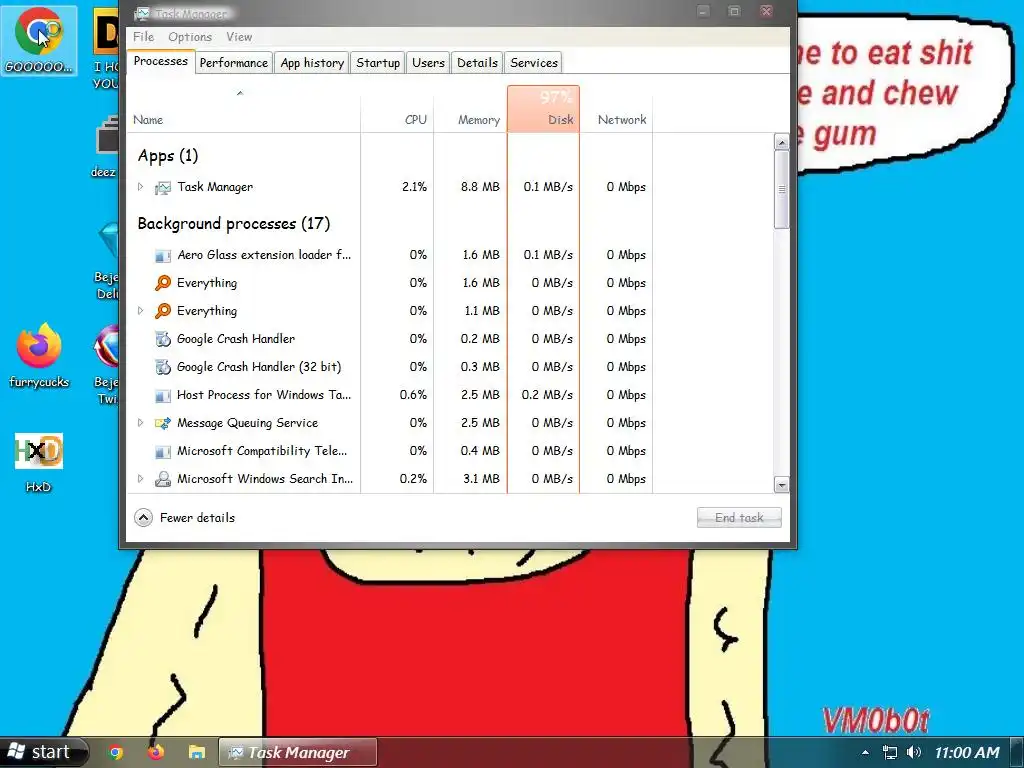1024x768 pixels.
Task: Open the deez desktop icon
Action: tap(108, 136)
